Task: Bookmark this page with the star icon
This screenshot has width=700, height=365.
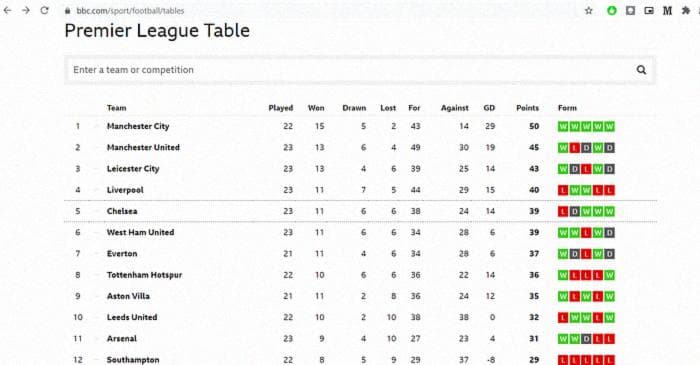Action: [x=589, y=11]
